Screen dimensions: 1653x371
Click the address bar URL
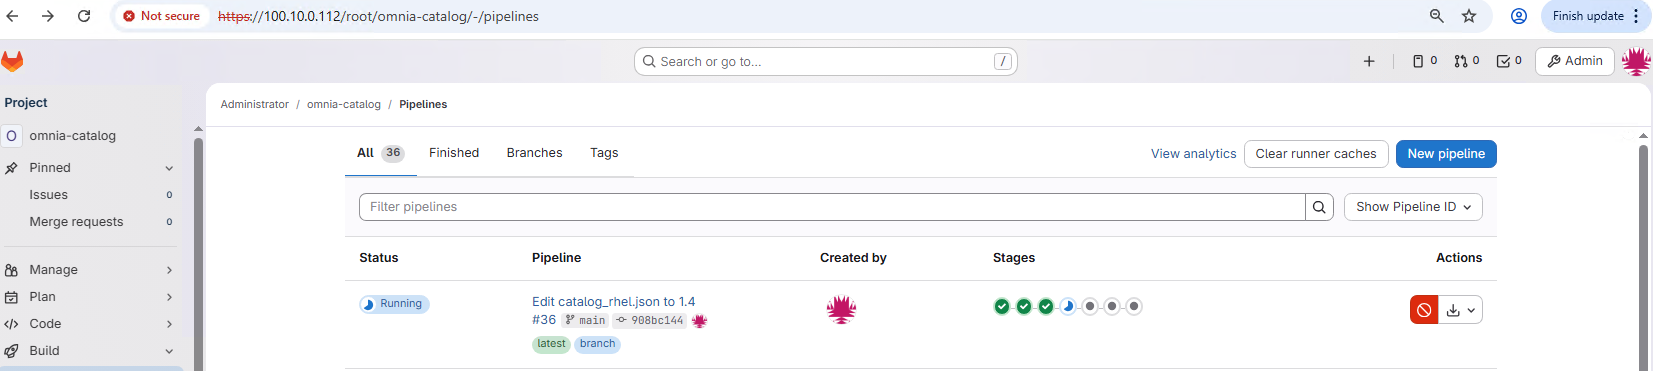click(378, 16)
